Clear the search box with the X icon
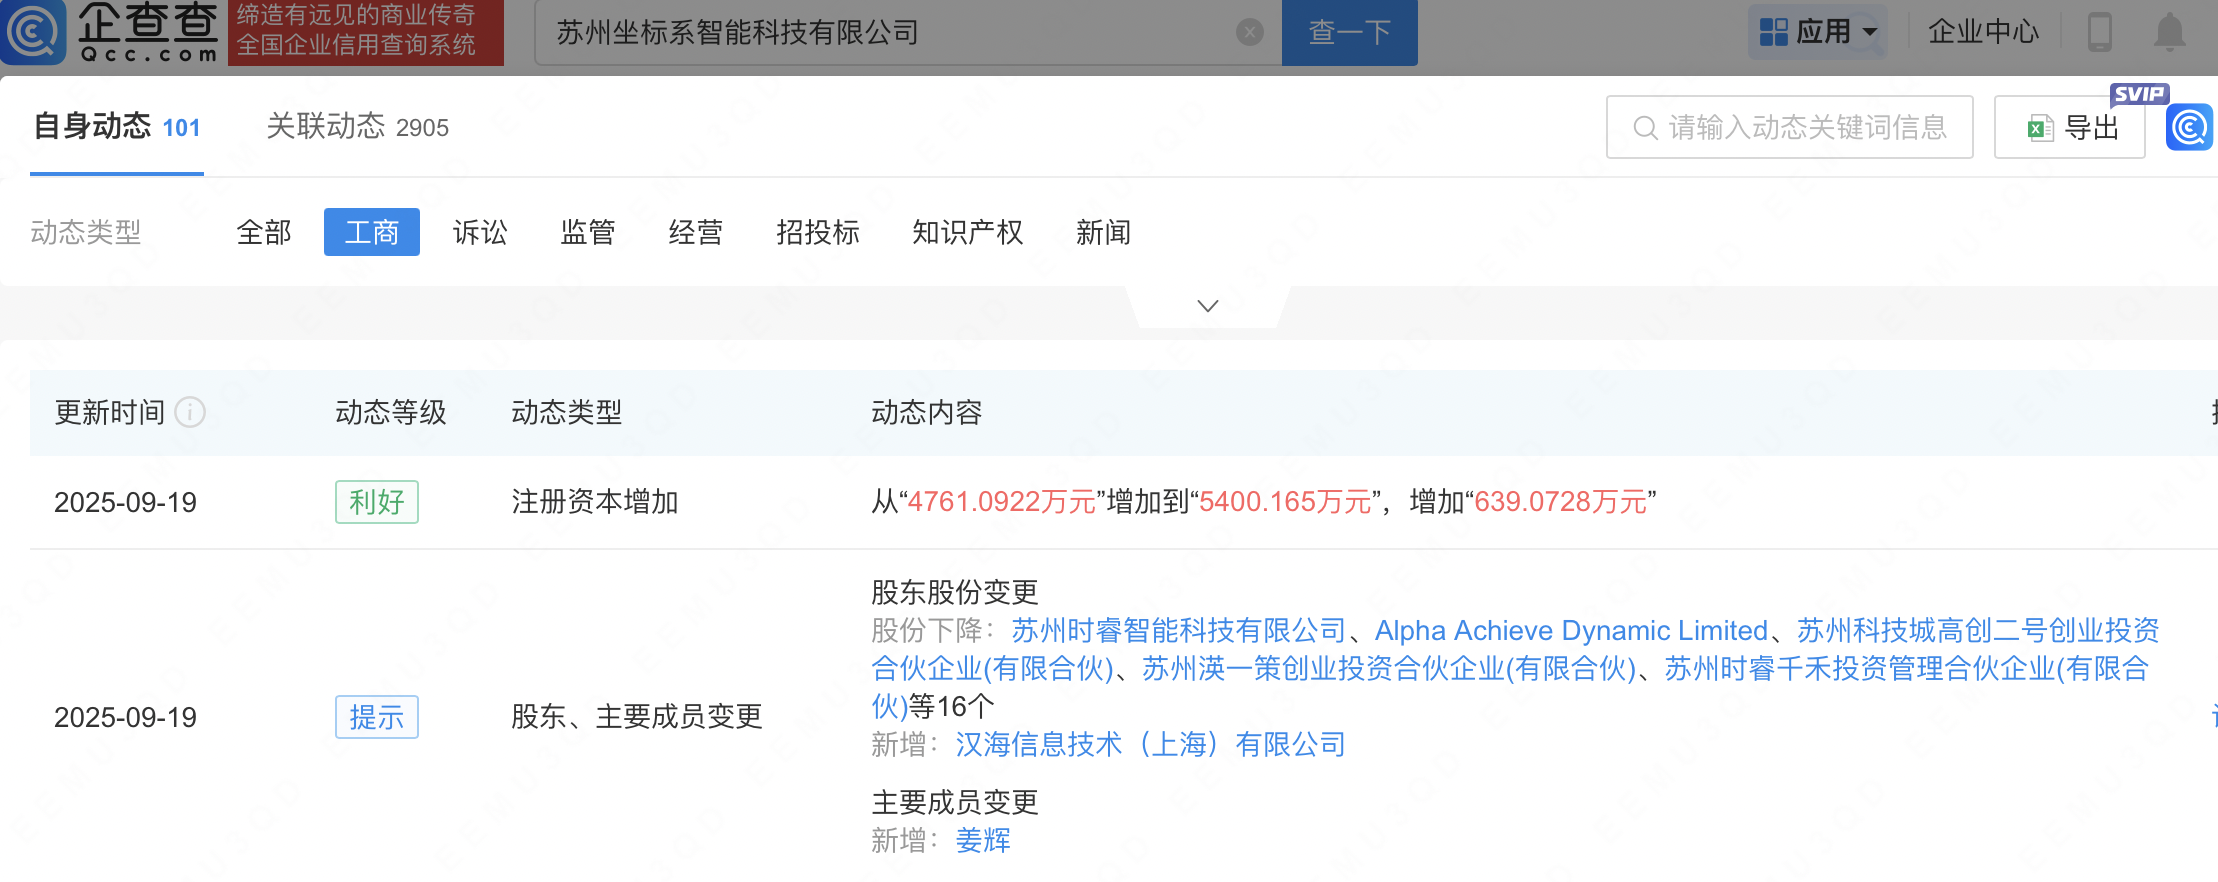The width and height of the screenshot is (2218, 882). point(1250,33)
